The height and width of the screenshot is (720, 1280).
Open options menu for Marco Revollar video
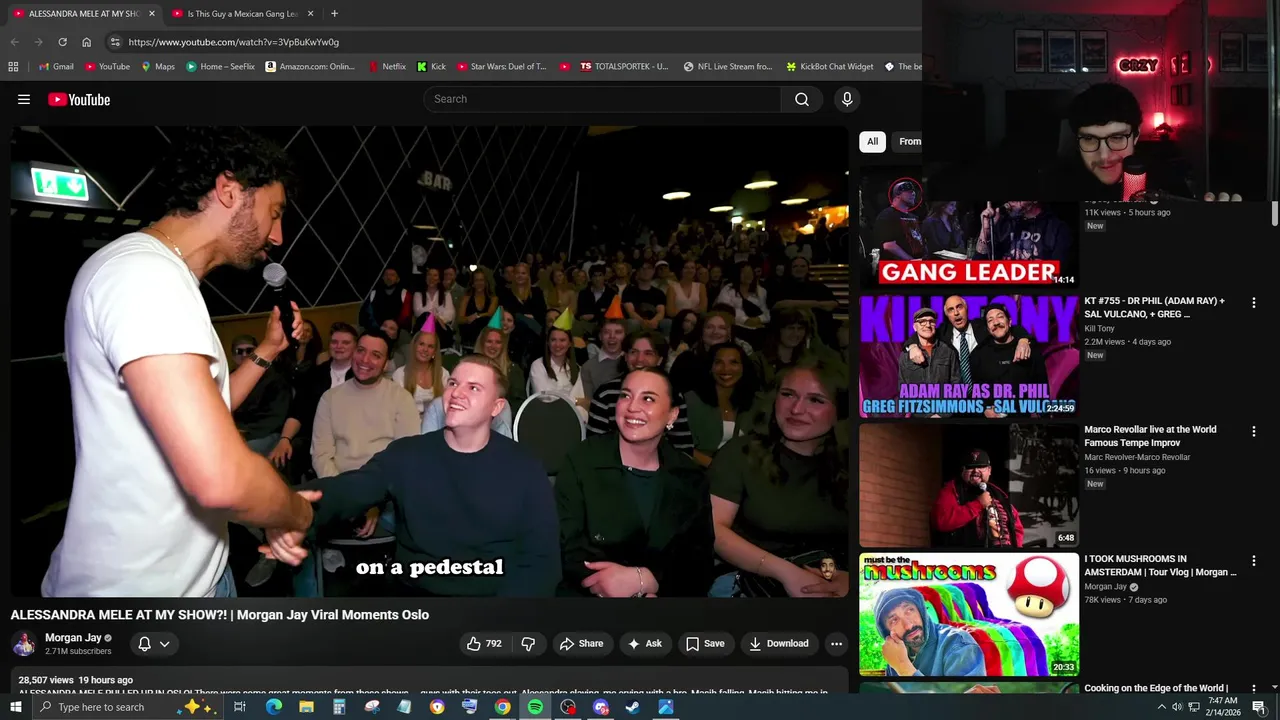click(x=1253, y=431)
